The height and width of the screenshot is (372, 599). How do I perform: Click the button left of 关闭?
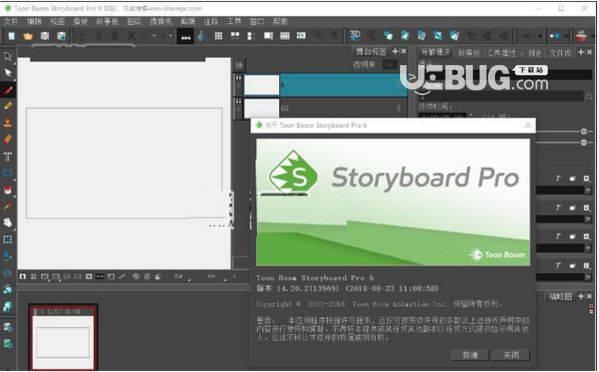pos(470,355)
